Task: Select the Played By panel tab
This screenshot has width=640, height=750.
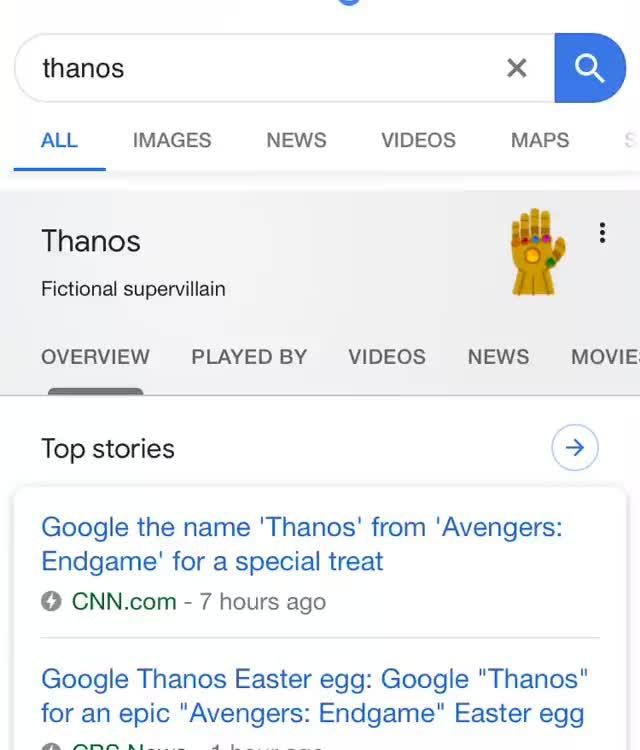Action: (249, 357)
